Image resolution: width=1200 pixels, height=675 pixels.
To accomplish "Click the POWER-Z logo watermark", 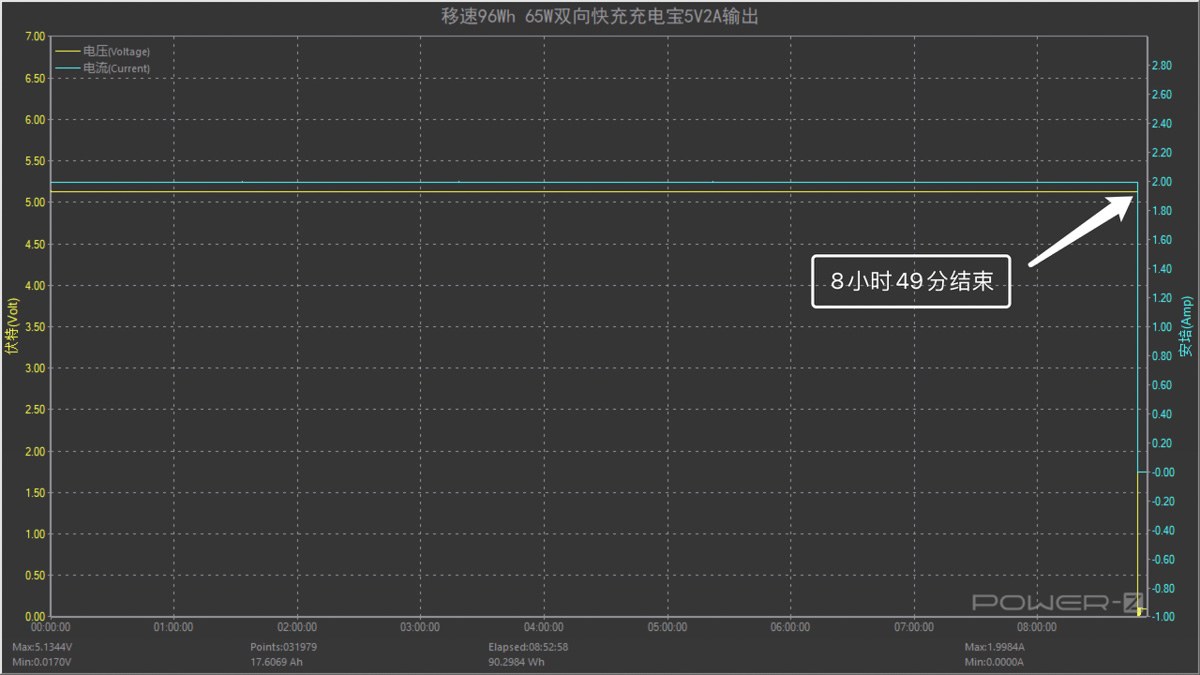I will 1058,602.
